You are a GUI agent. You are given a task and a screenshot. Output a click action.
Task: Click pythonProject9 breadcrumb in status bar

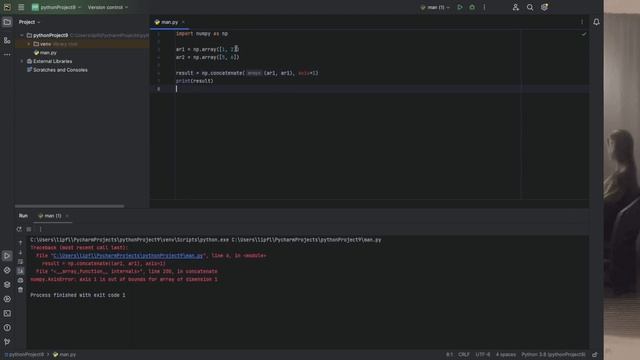tap(24, 355)
